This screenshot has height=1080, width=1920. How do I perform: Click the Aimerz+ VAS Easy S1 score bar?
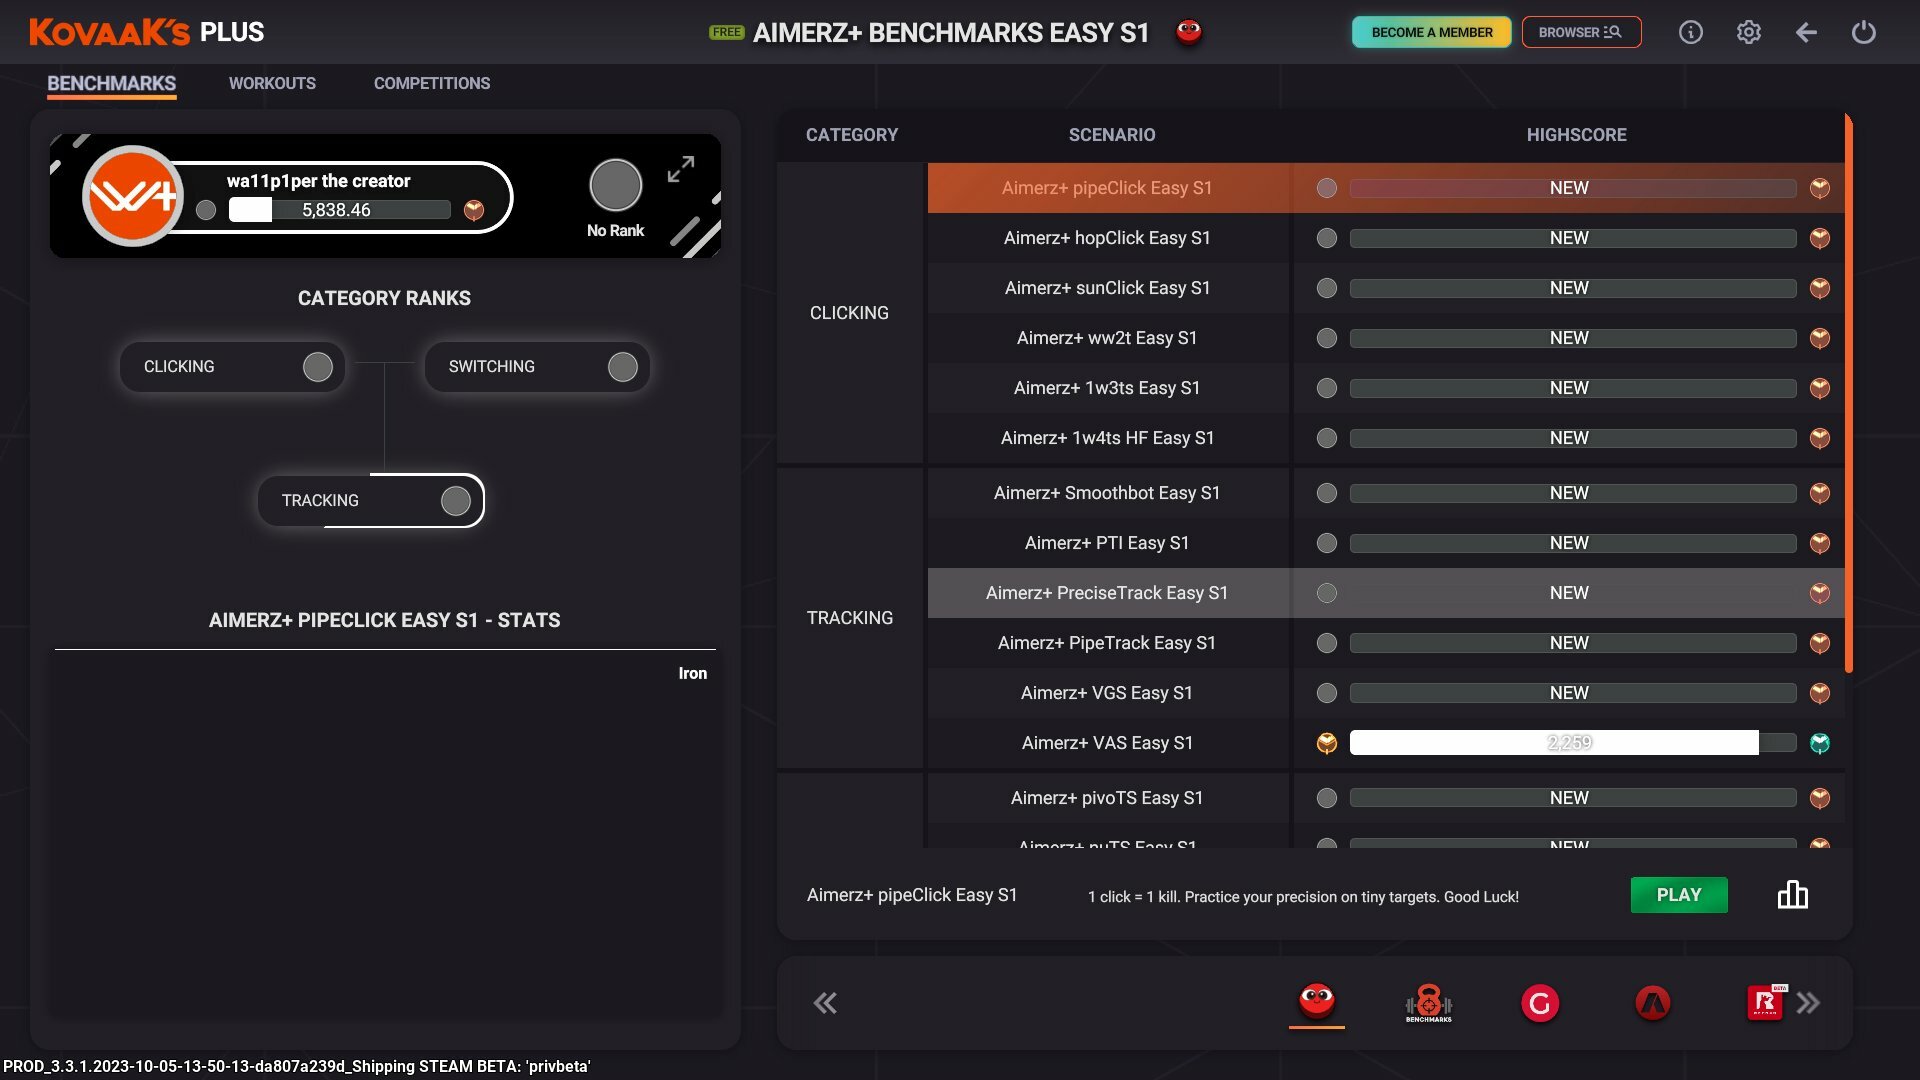point(1572,743)
